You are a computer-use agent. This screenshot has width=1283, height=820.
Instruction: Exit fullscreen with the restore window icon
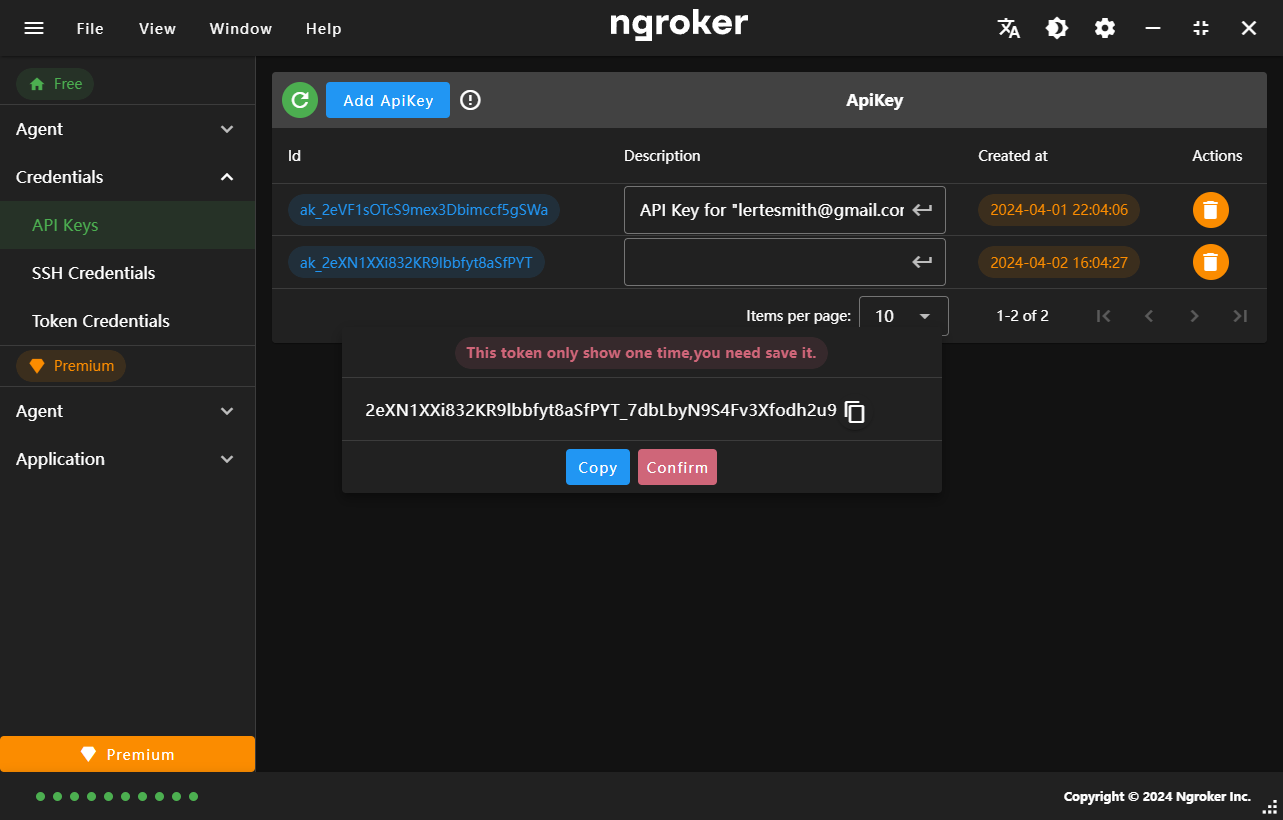[1201, 28]
